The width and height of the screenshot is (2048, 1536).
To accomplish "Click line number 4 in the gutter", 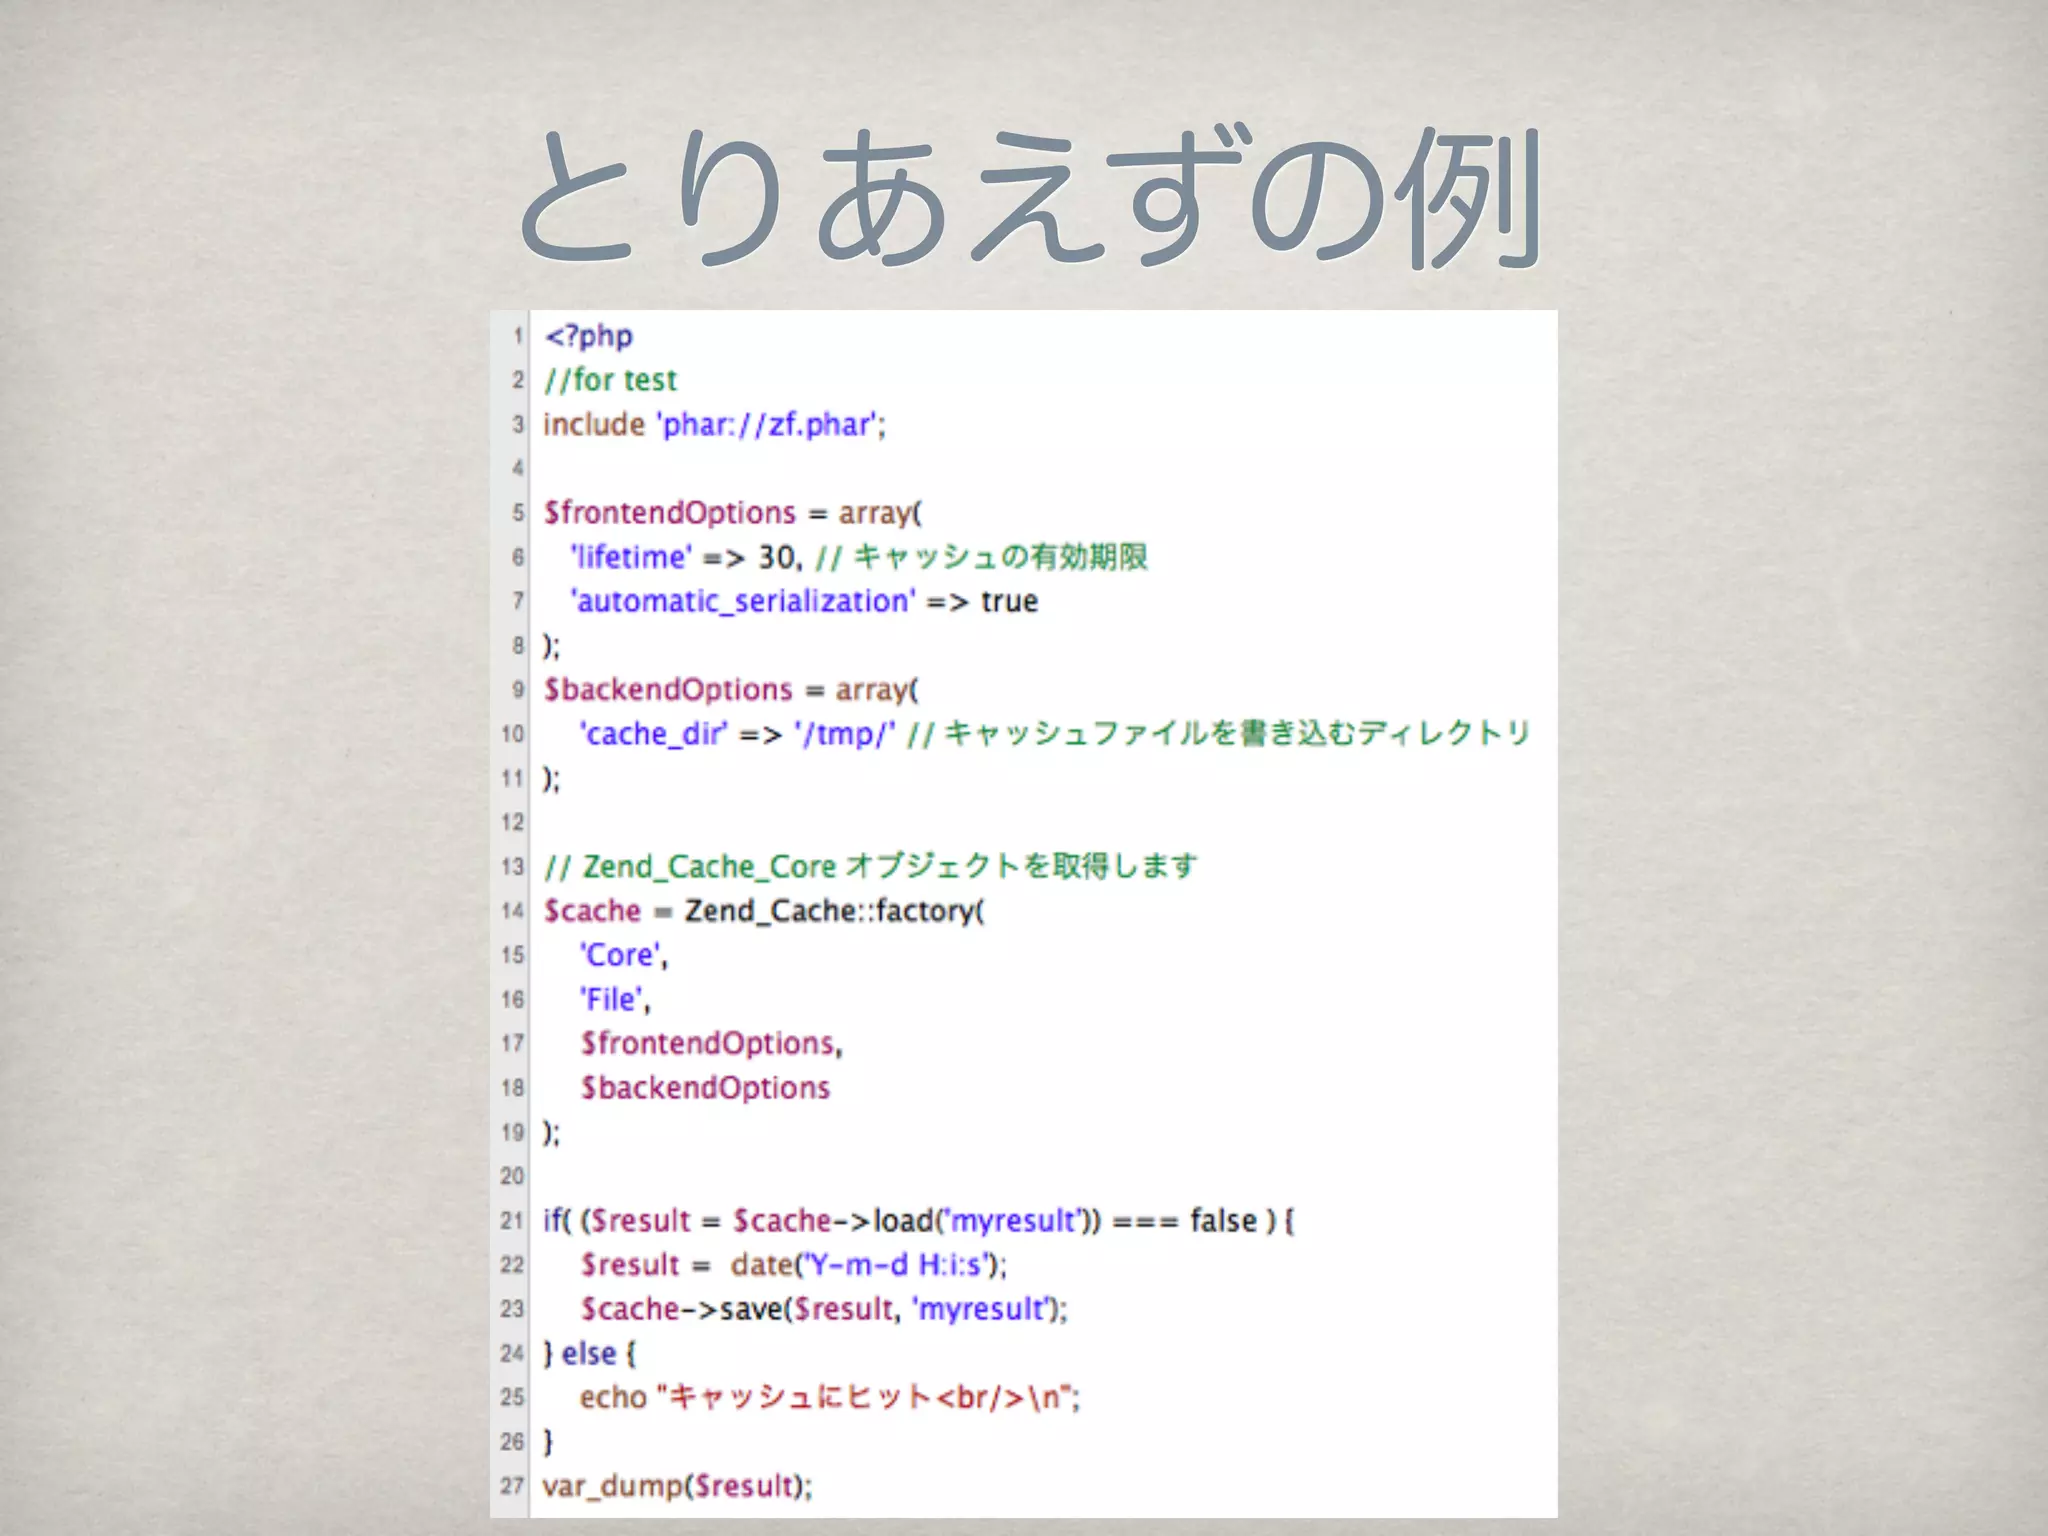I will (x=518, y=468).
